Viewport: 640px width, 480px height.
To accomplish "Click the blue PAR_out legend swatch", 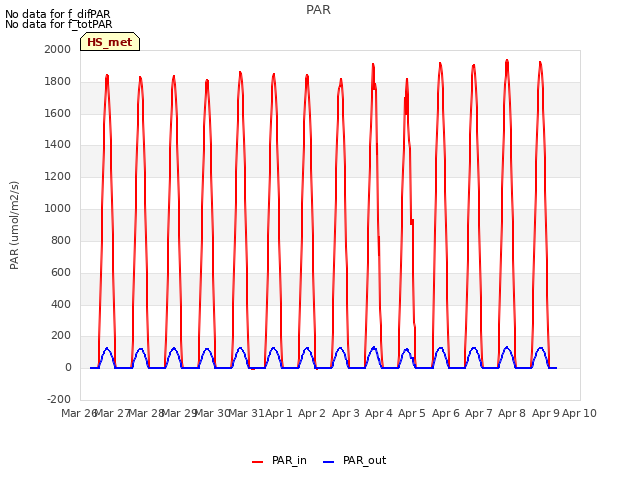I will point(329,462).
